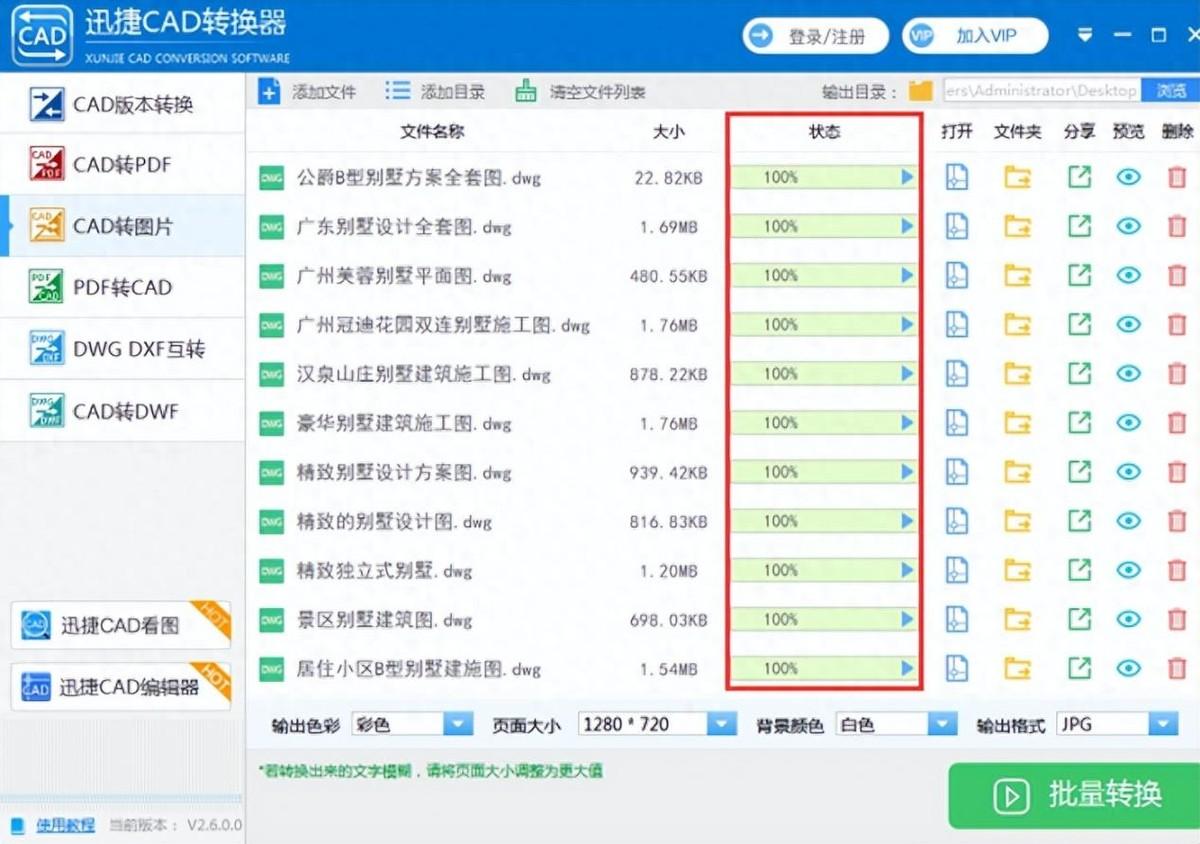
Task: Click the 文件名称 column header
Action: point(432,131)
